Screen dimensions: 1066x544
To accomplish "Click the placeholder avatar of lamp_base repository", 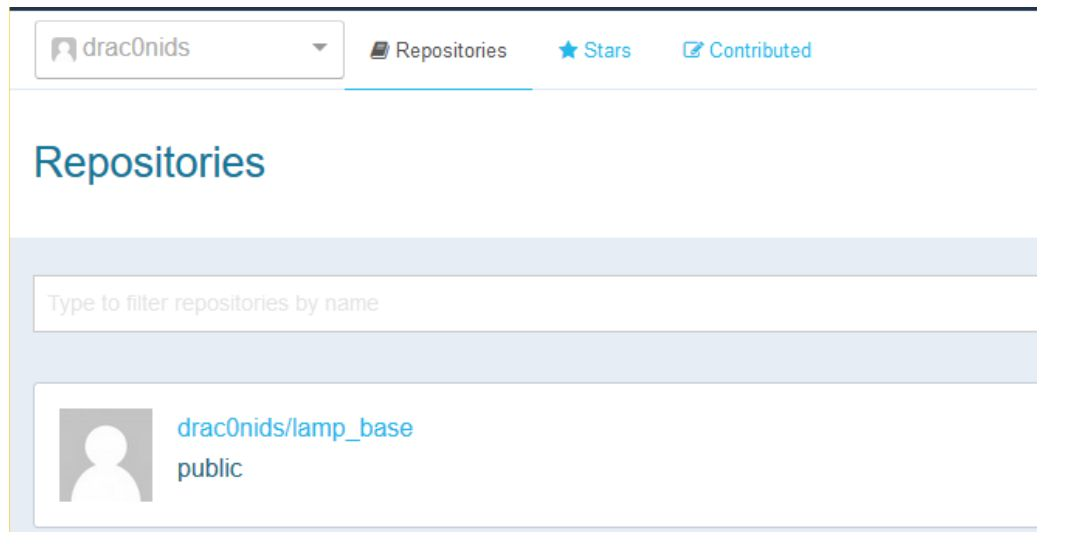I will click(106, 454).
